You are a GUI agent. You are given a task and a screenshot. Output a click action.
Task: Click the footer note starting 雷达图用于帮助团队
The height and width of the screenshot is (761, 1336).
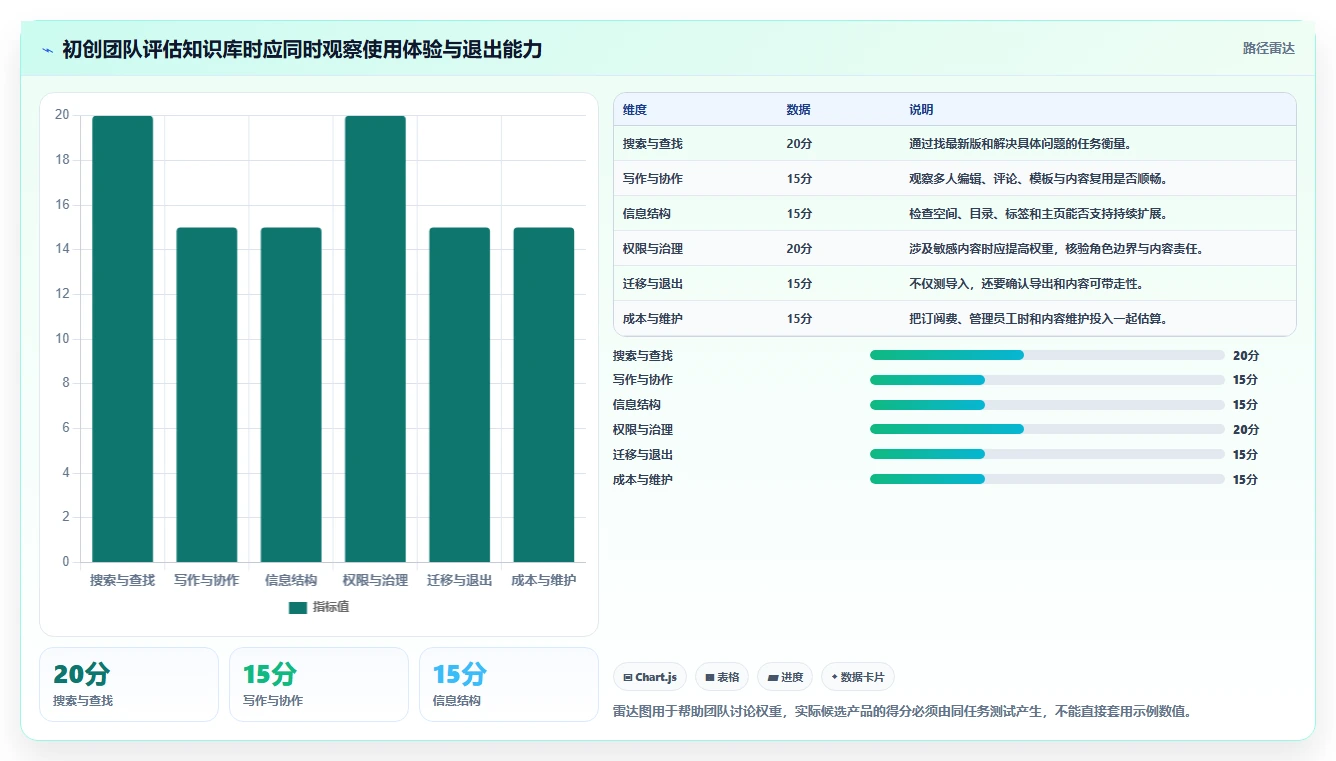pos(902,712)
